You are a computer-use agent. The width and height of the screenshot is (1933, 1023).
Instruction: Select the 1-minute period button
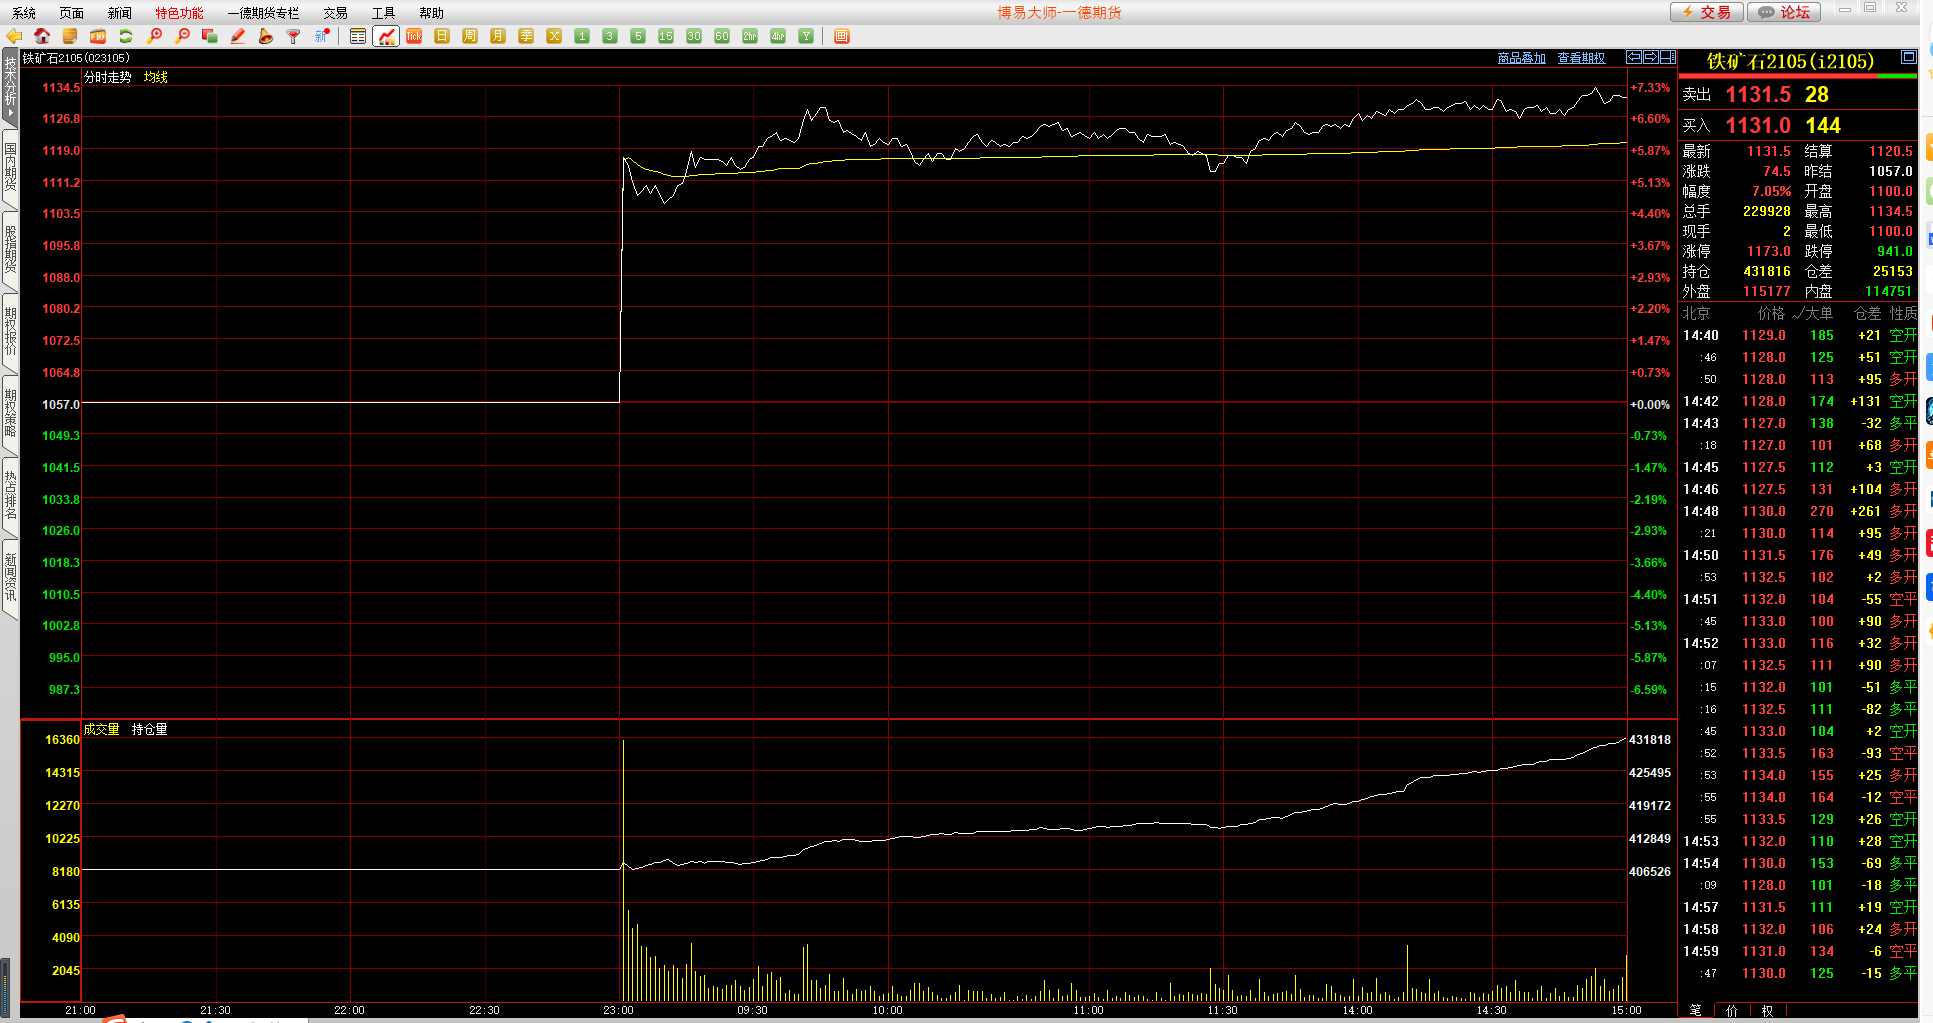[x=582, y=36]
